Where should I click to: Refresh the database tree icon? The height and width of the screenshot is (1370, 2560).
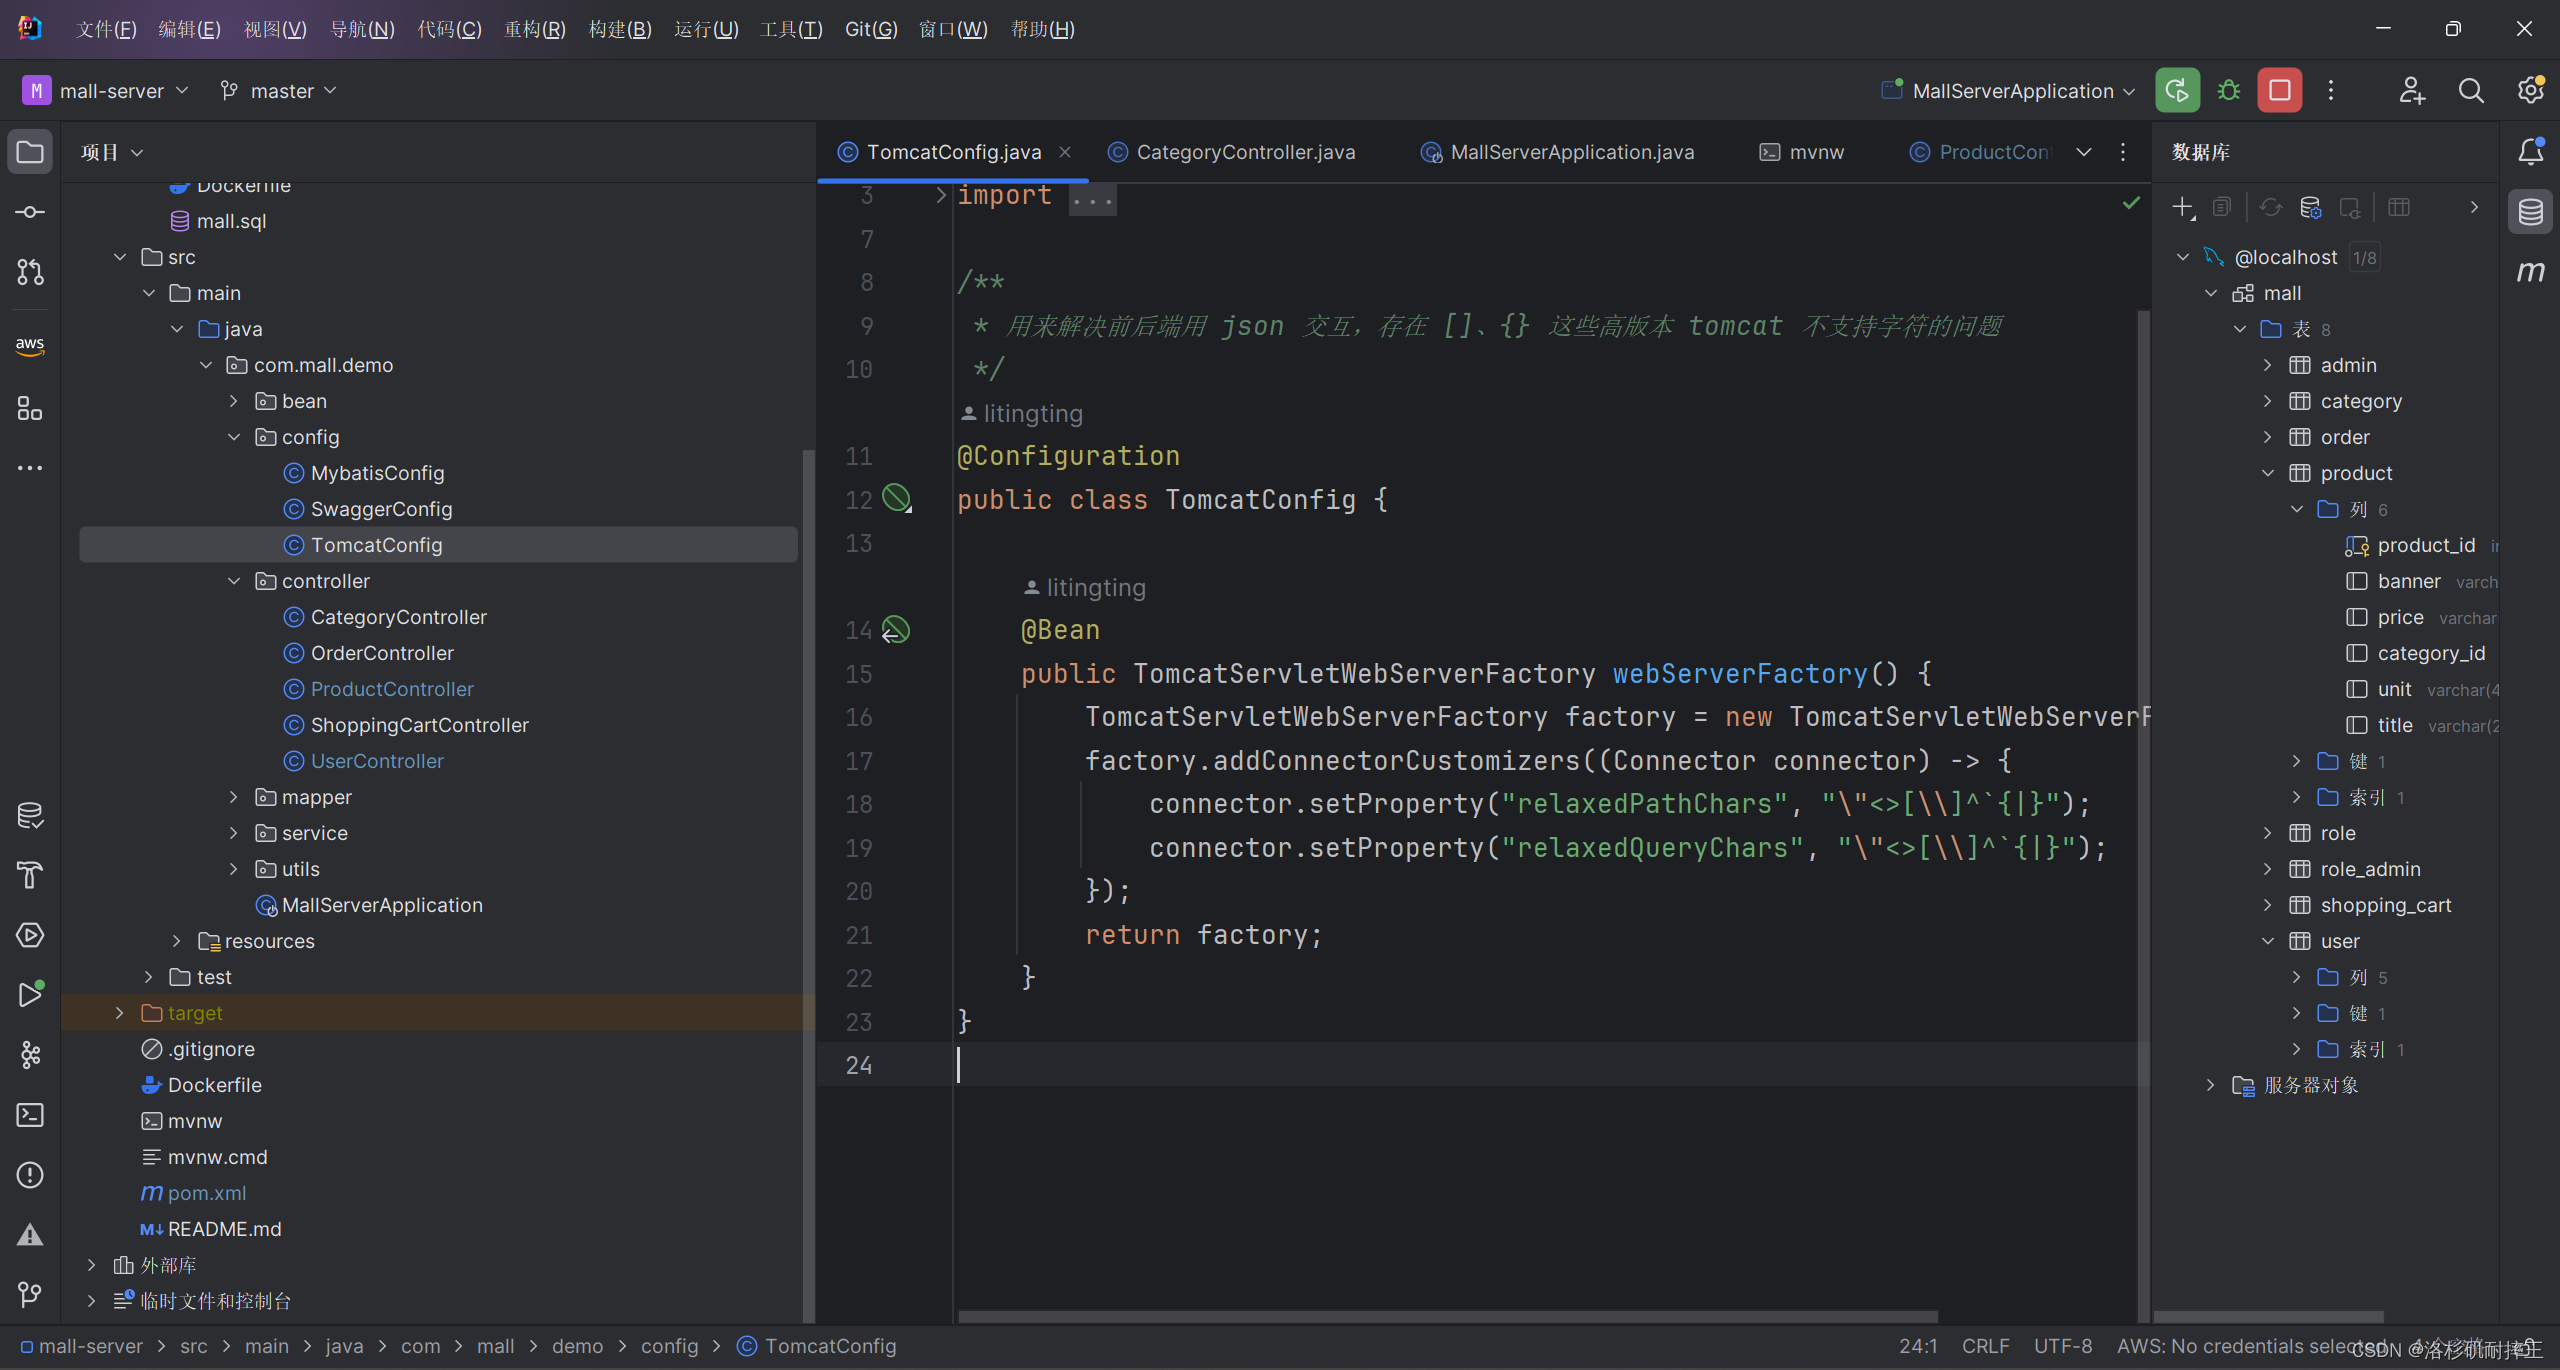coord(2271,208)
